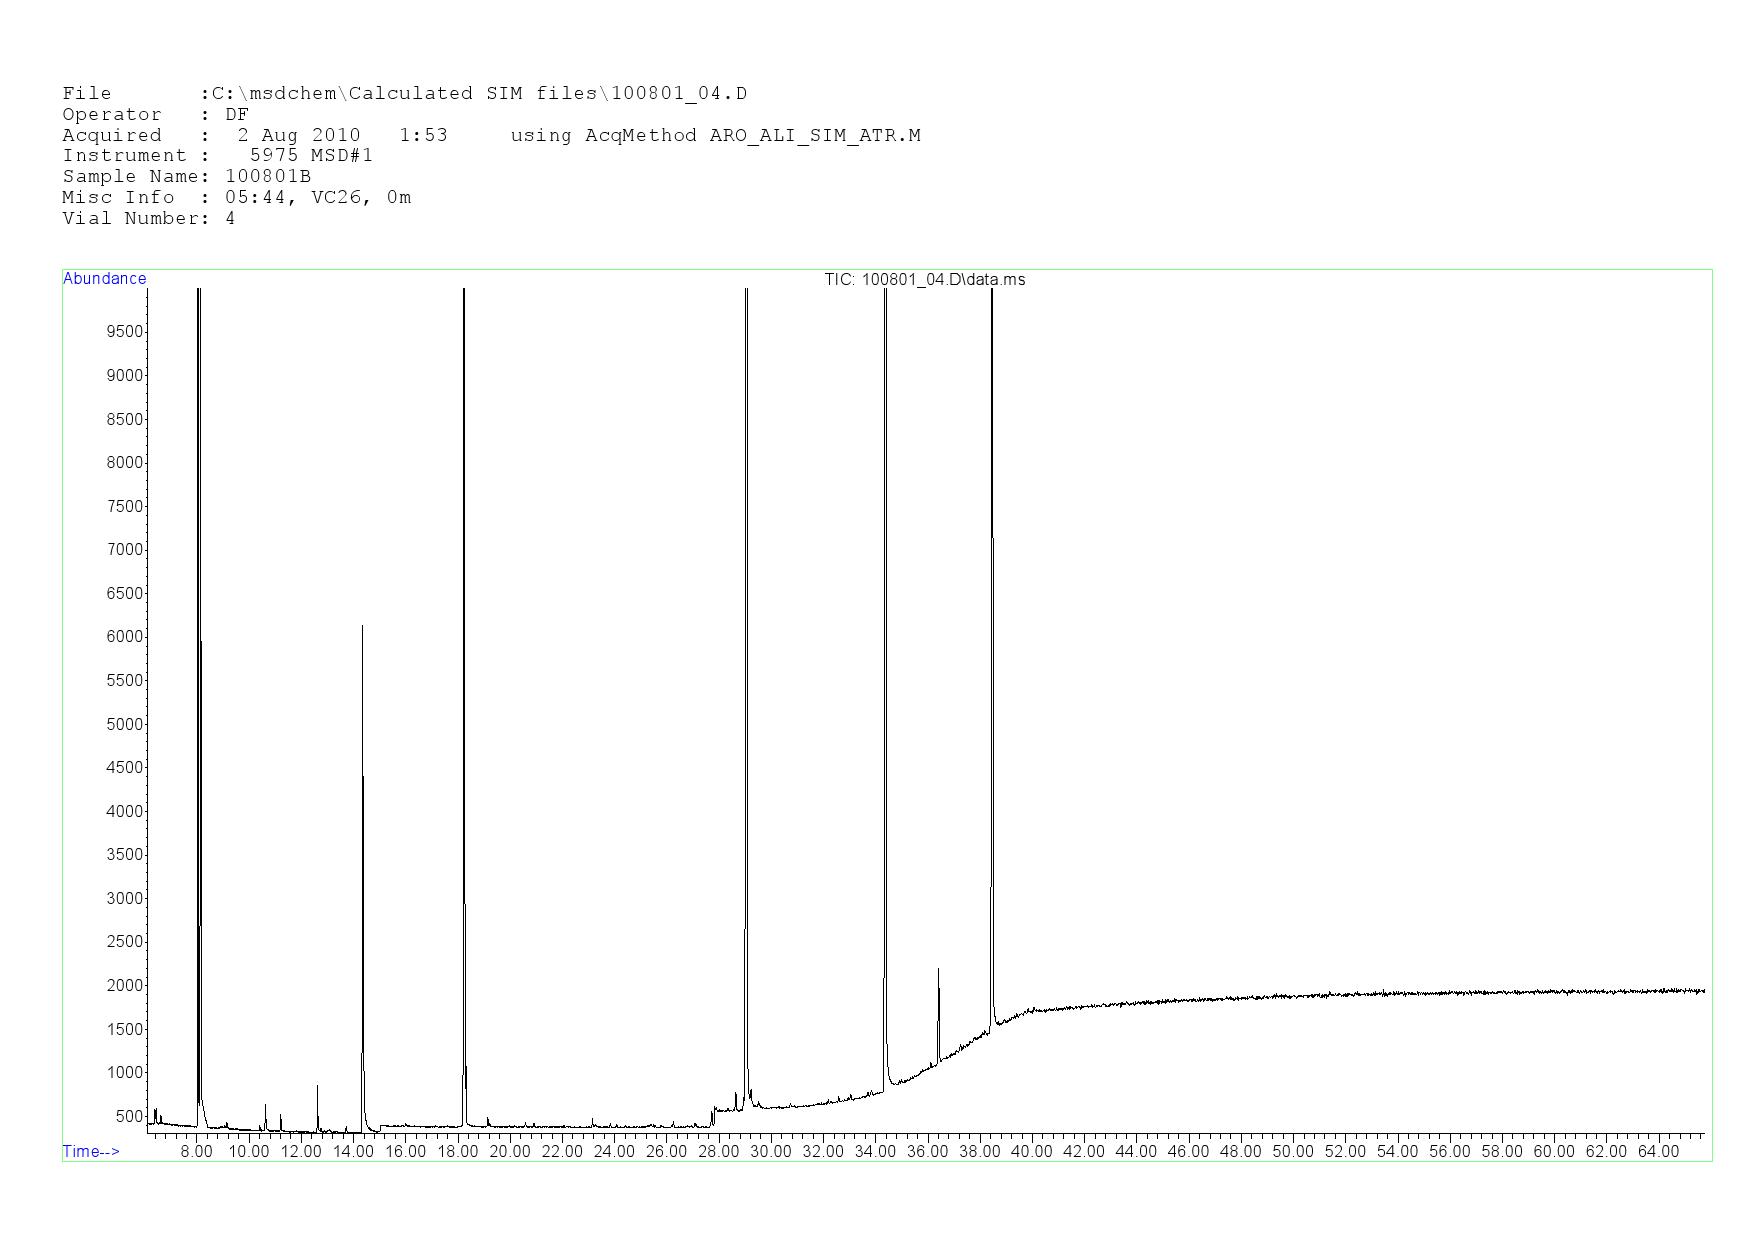
Task: Select the 2000 abundance axis value
Action: pos(124,985)
